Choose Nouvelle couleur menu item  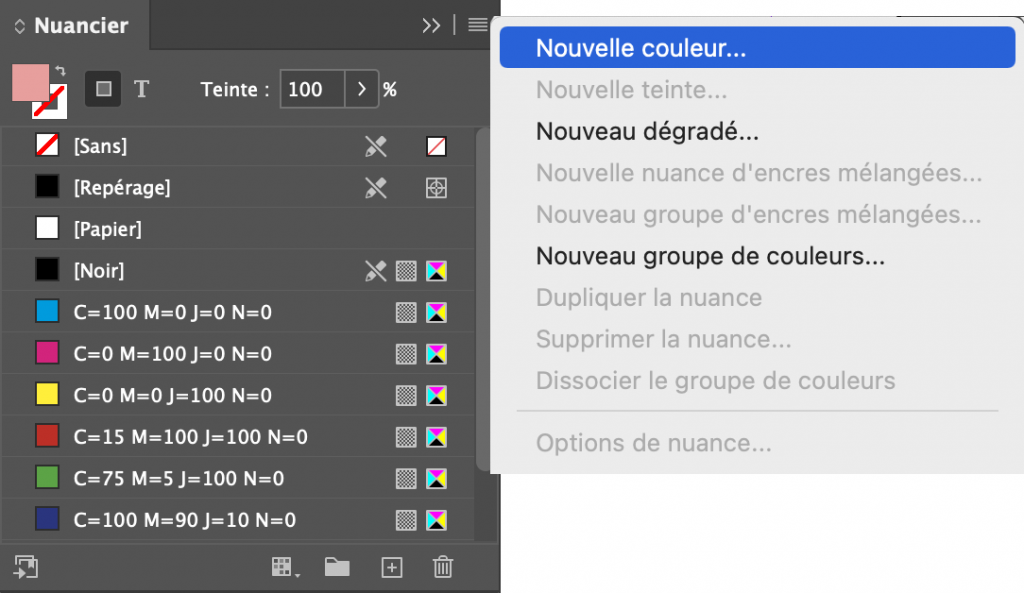pyautogui.click(x=641, y=48)
